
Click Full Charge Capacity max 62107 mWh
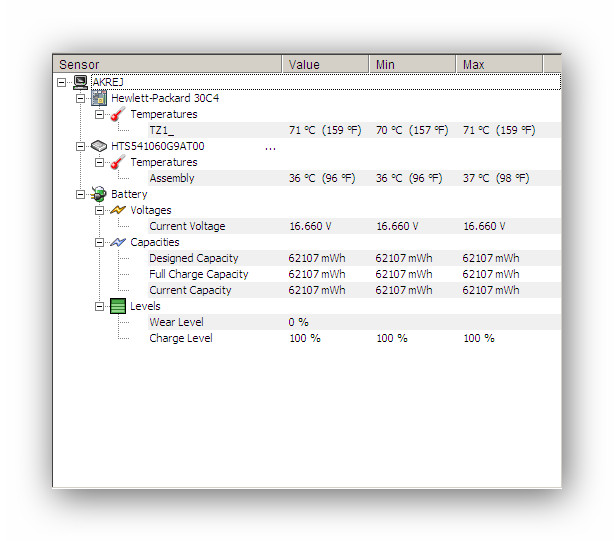pos(491,274)
